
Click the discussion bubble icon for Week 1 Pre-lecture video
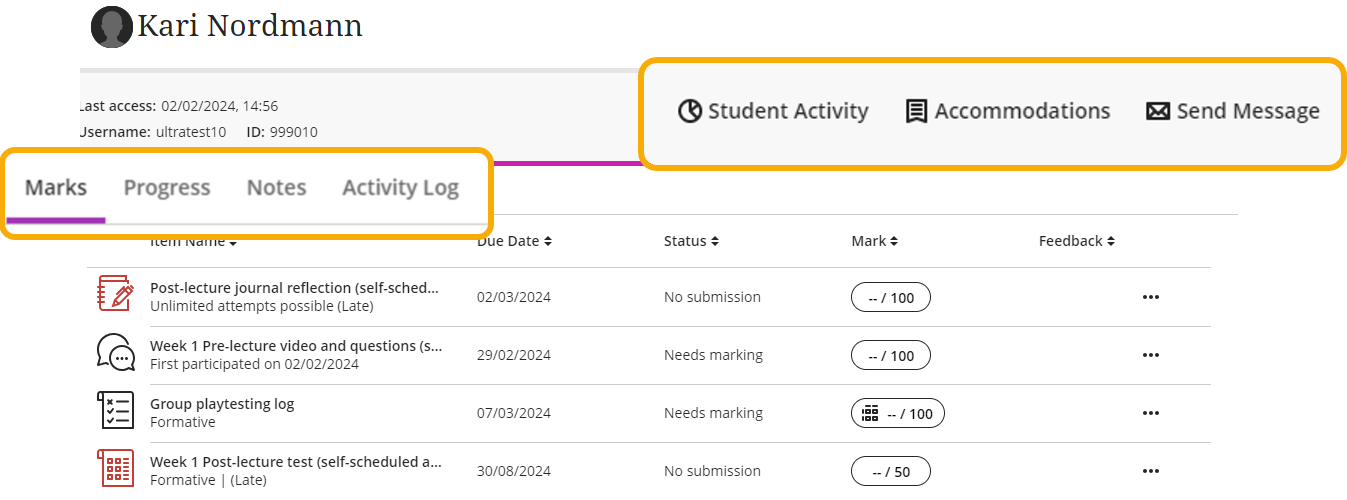point(115,353)
